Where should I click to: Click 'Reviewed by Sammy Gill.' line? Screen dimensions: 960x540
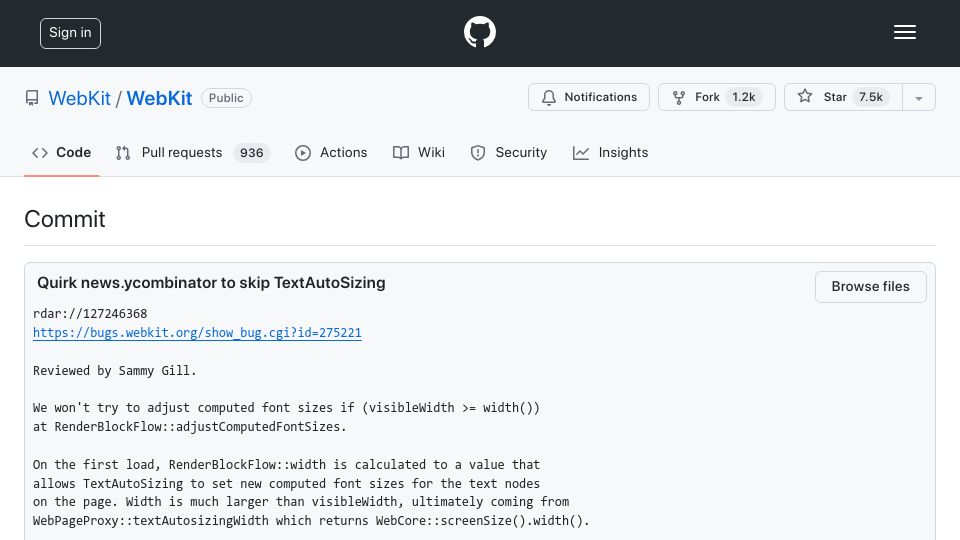pyautogui.click(x=114, y=370)
